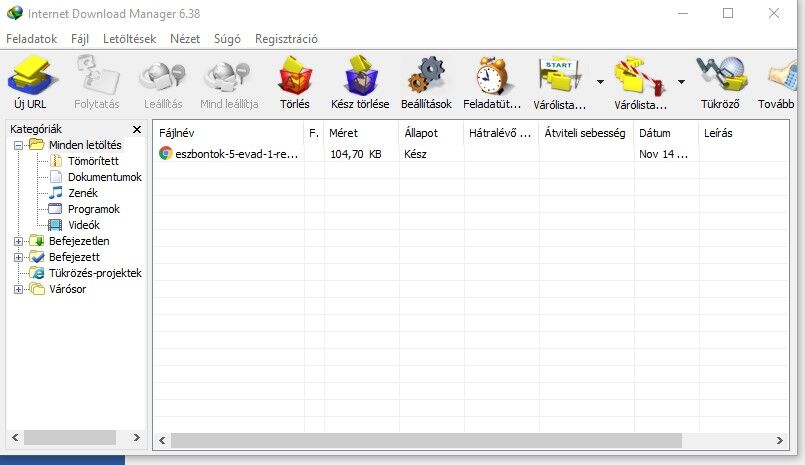Select the Minden letöltés category

coord(85,145)
